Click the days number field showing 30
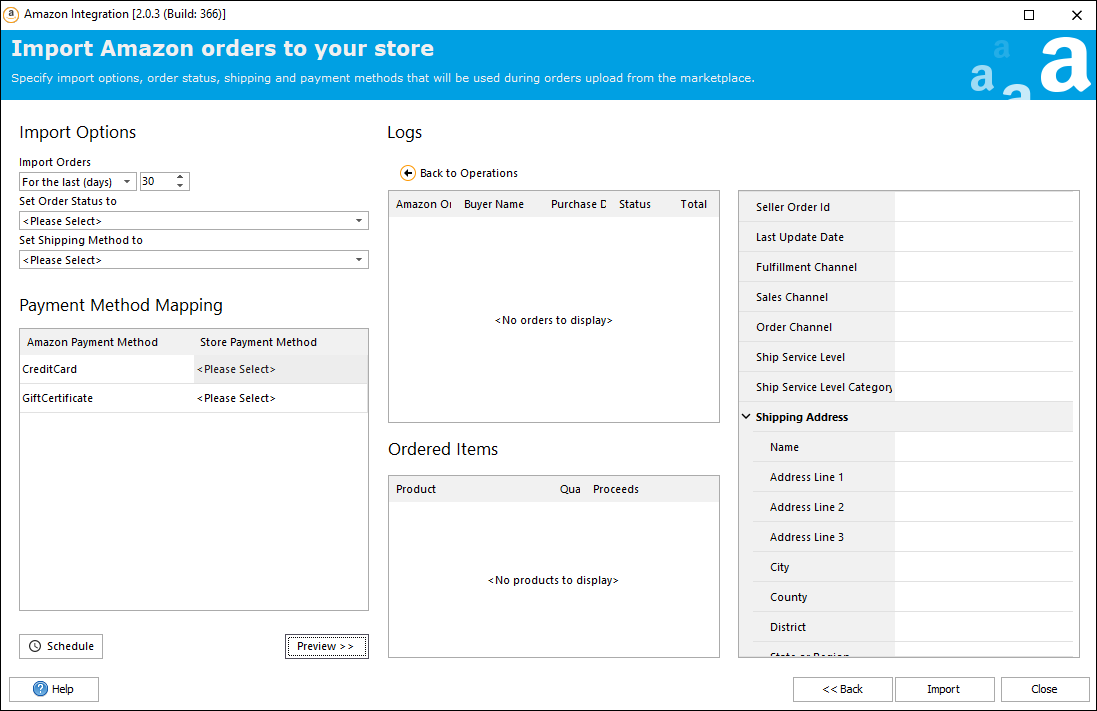1097x711 pixels. coord(157,181)
